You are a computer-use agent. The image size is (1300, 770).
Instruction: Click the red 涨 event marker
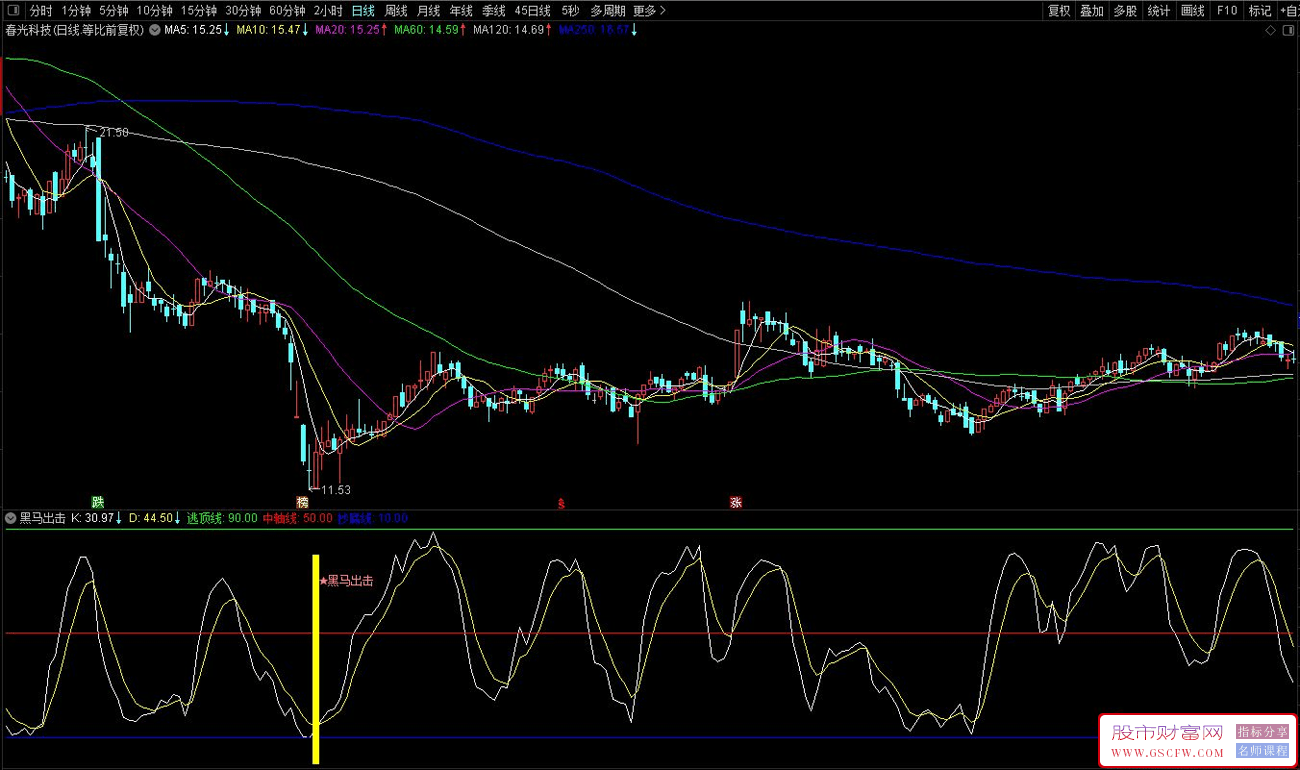coord(736,502)
